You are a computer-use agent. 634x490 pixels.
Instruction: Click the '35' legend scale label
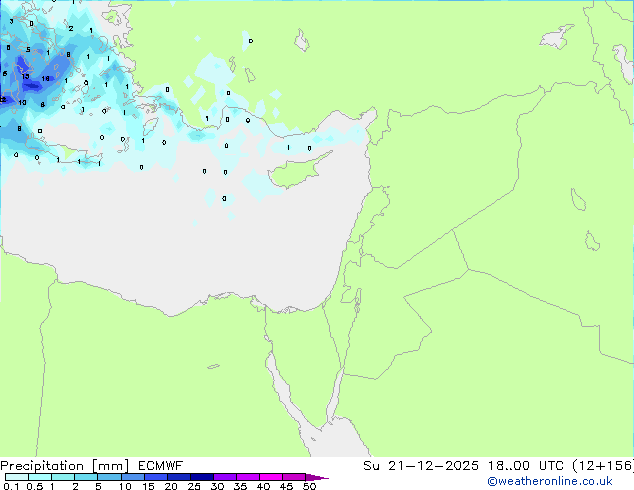[x=240, y=486]
